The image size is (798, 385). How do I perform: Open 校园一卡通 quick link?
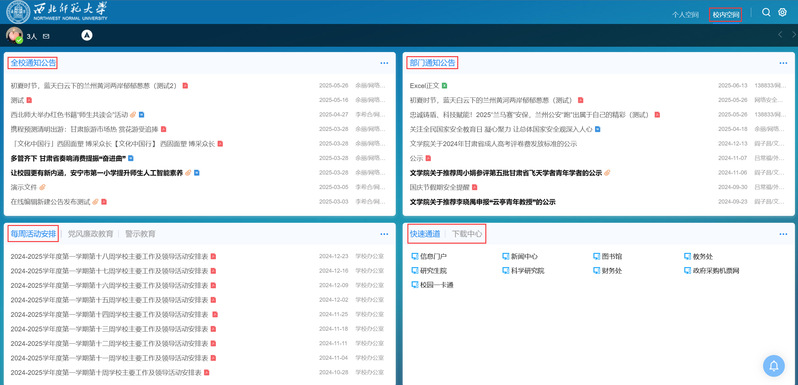coord(432,285)
